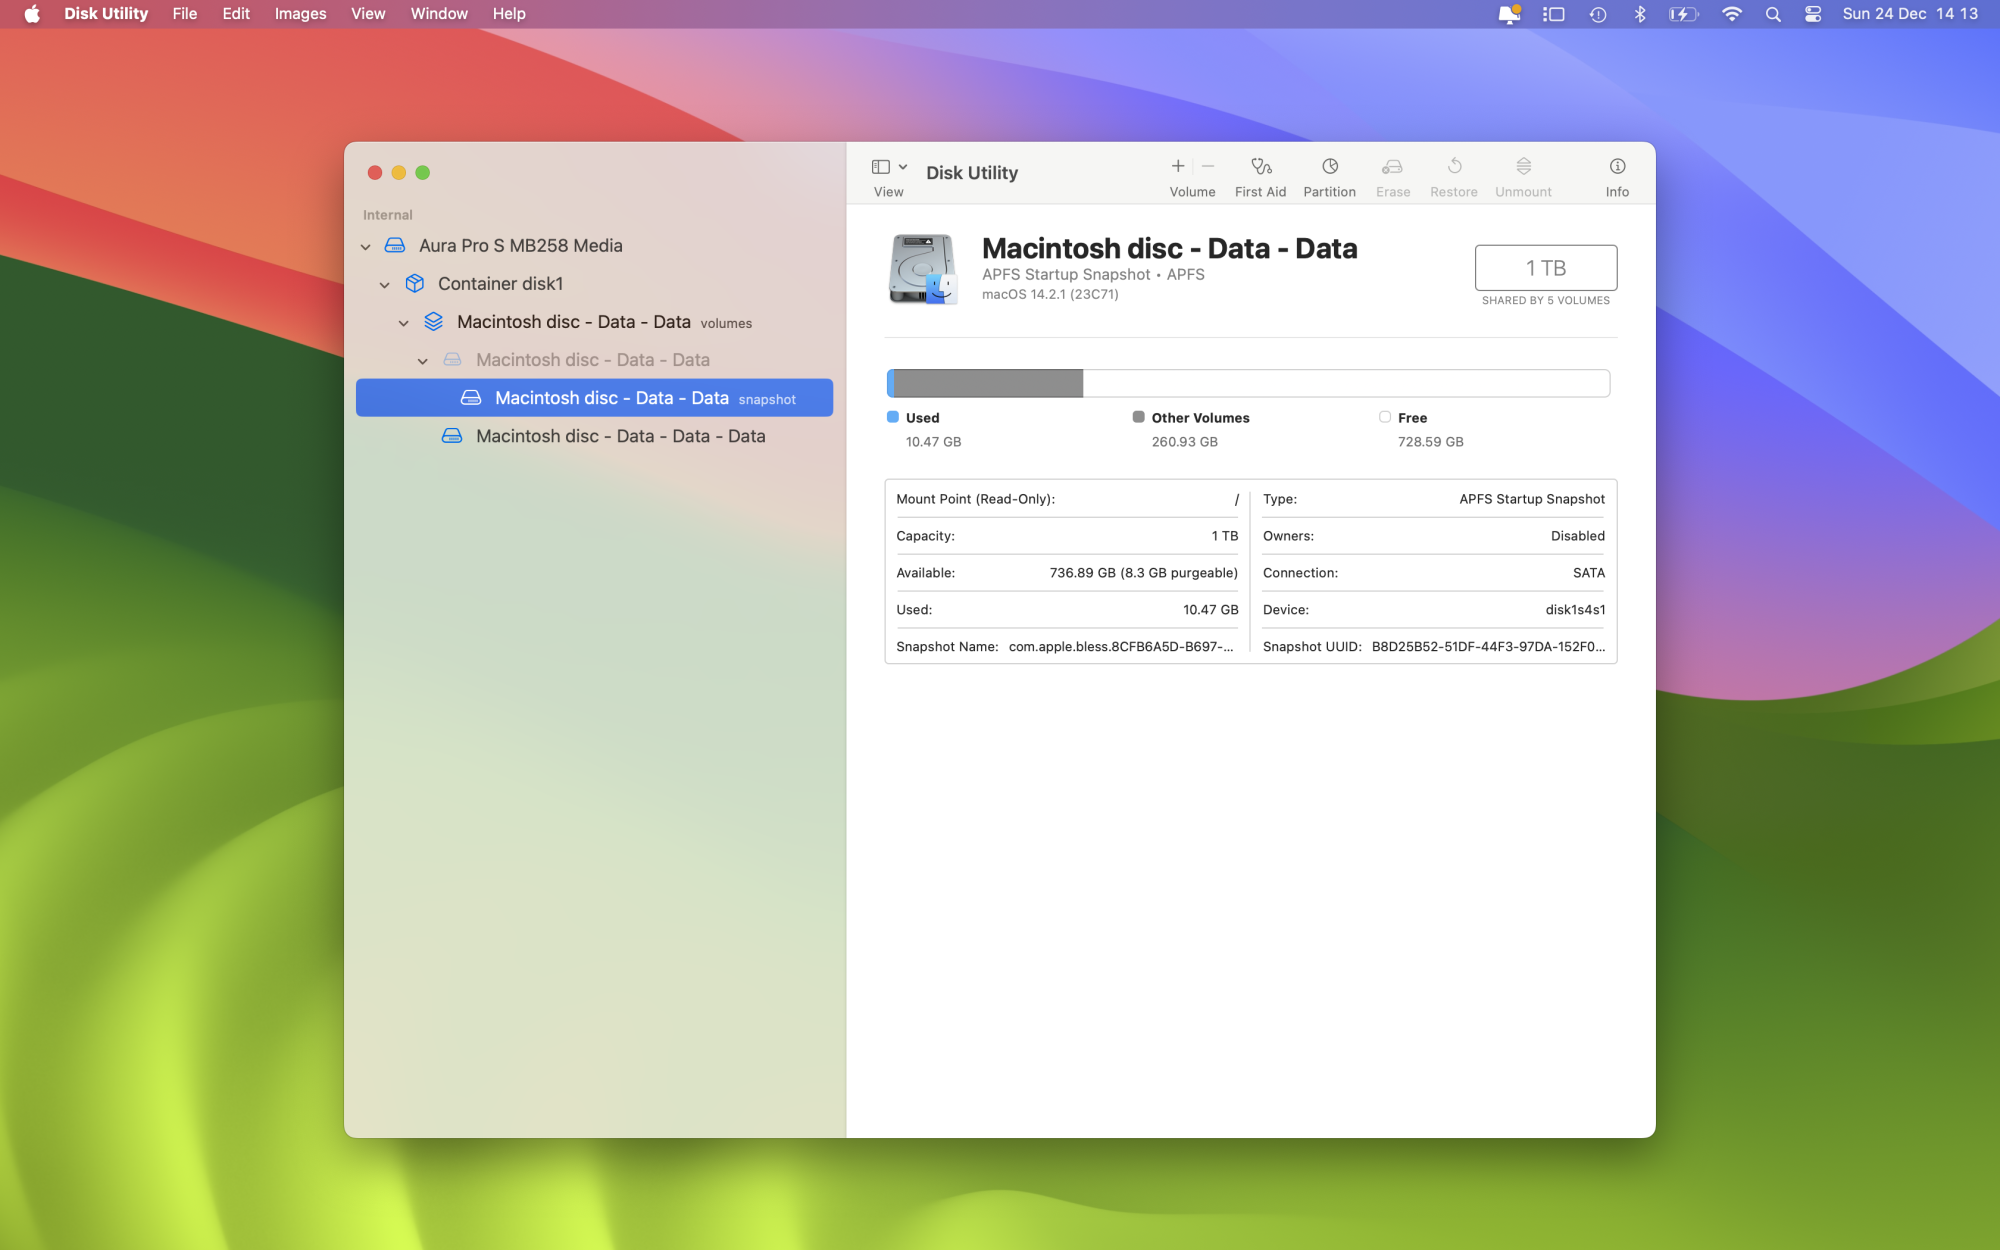Collapse the Aura Pro S MB258 Media tree

[366, 247]
